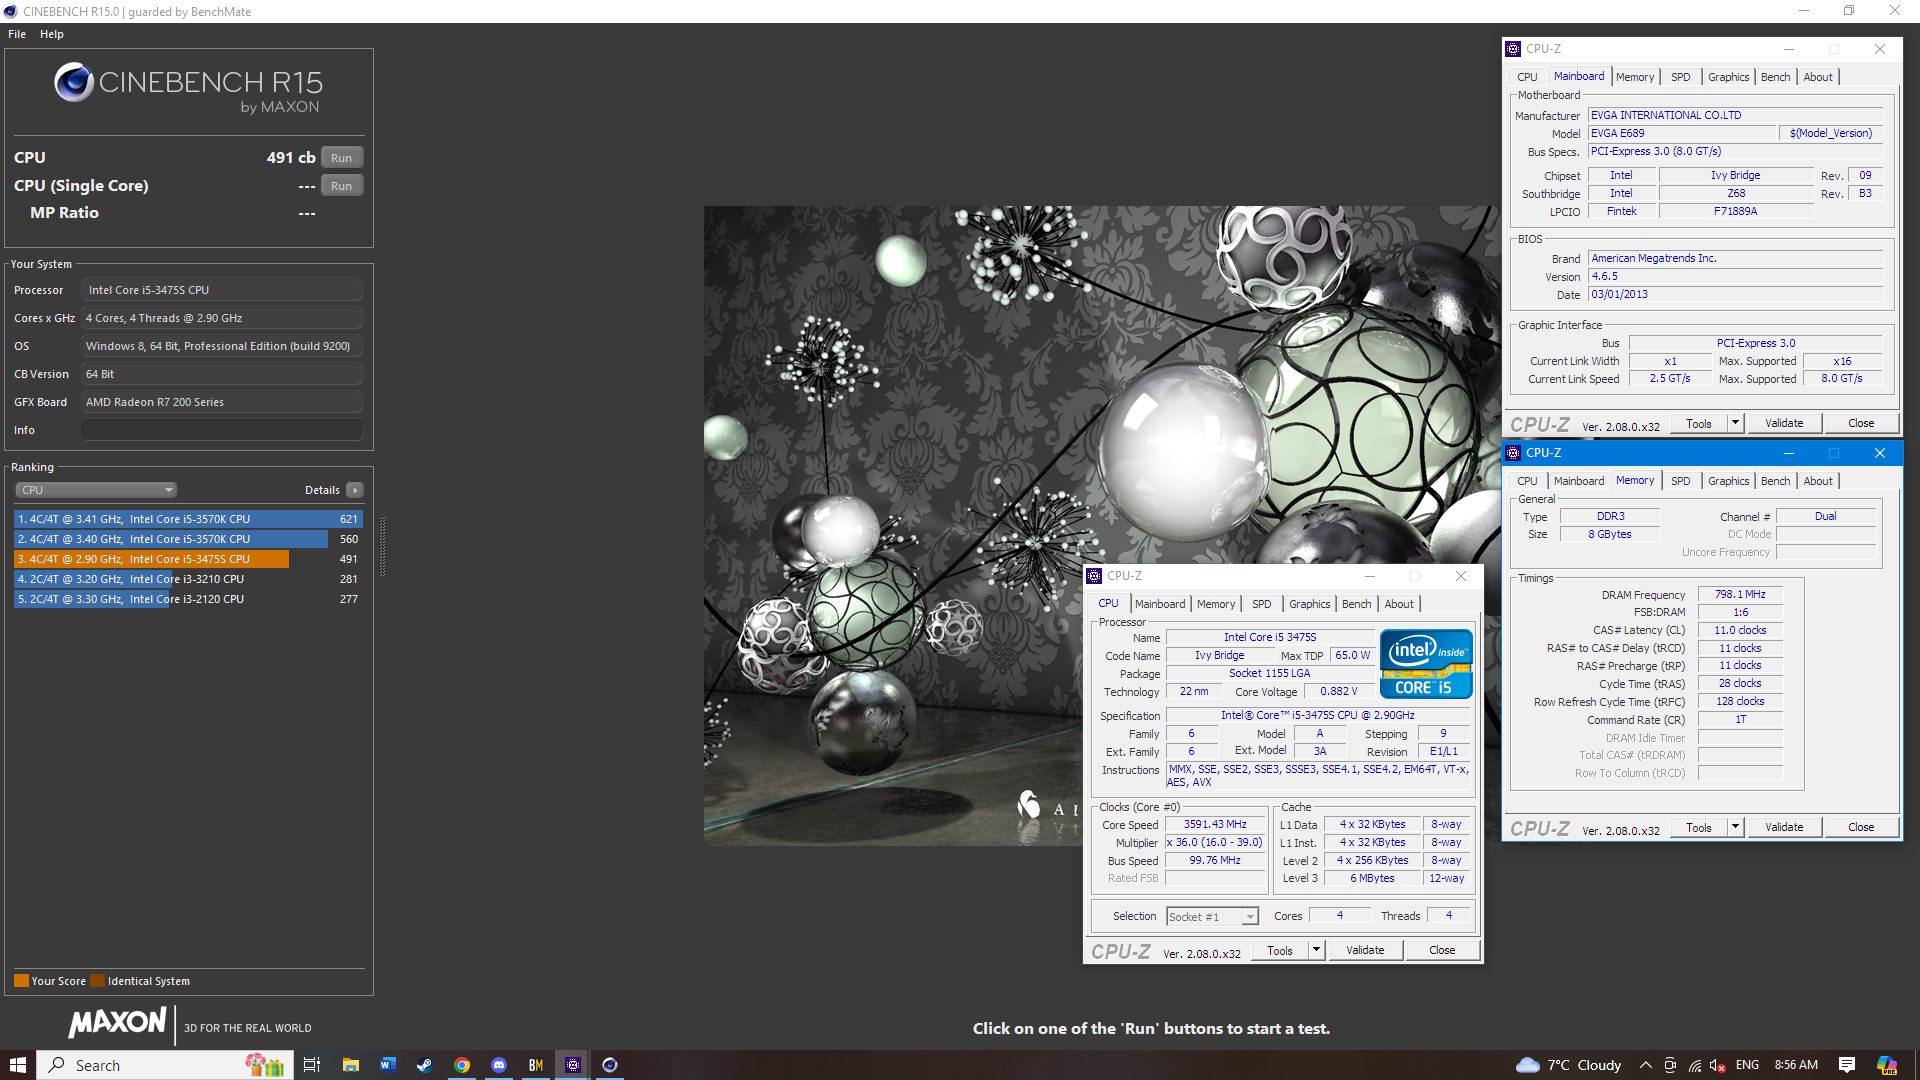Screen dimensions: 1920x1080
Task: Select ranking row i5-3570K at 3.40 GHz
Action: tap(188, 539)
